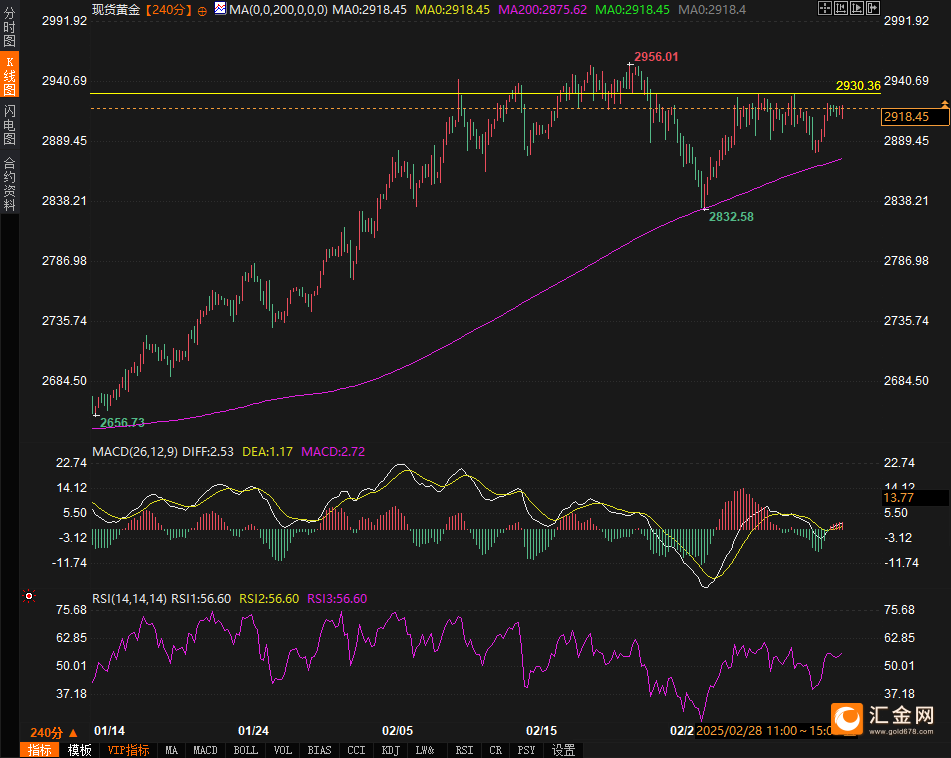Expand the 240分 timeframe selector at bottom
This screenshot has height=758, width=951.
pyautogui.click(x=54, y=733)
